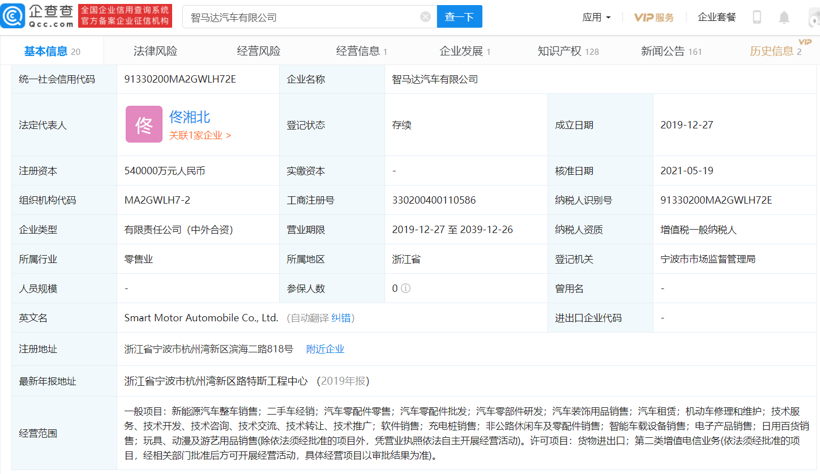Open 企业套餐 link

pos(716,17)
